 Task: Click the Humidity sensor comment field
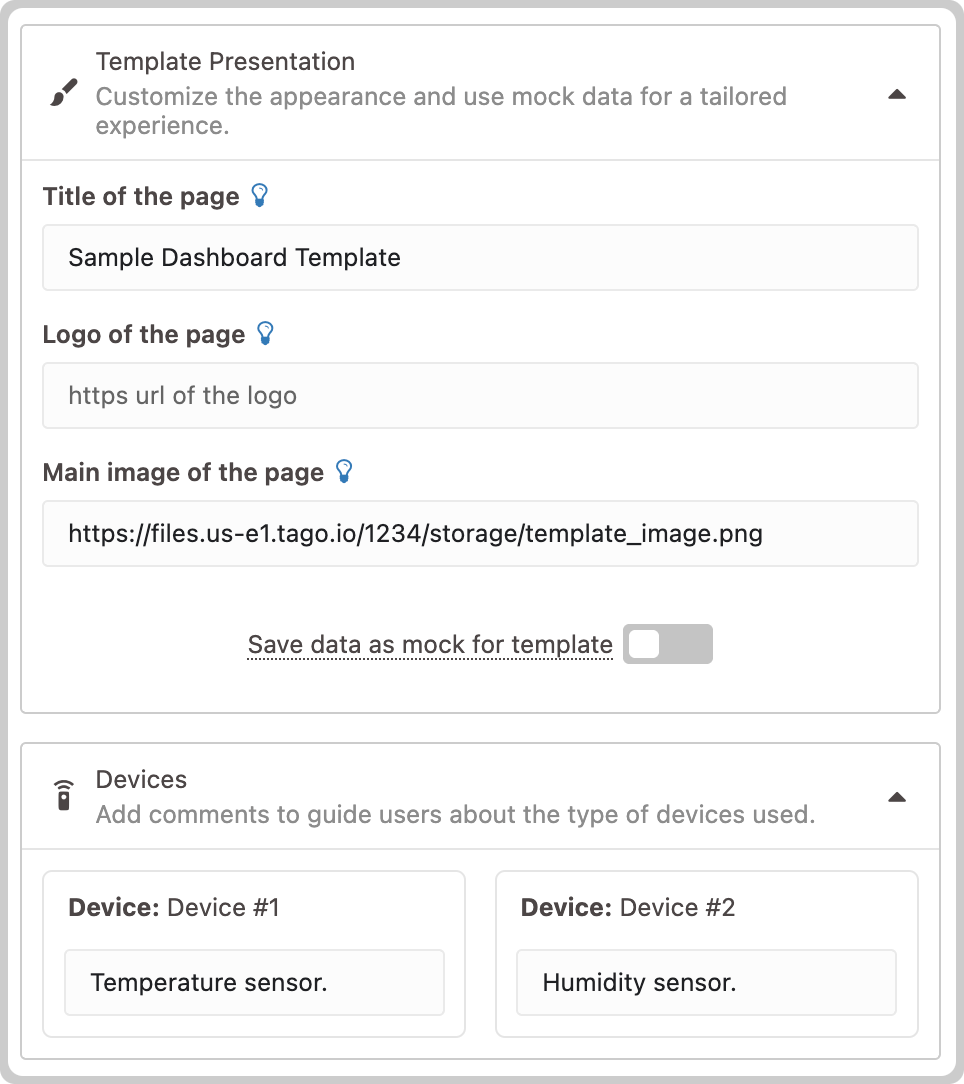tap(707, 982)
